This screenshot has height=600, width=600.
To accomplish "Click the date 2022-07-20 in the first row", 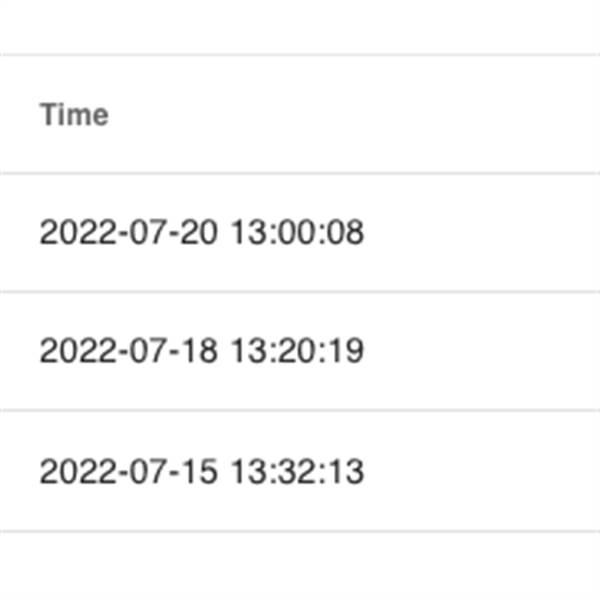I will point(129,232).
